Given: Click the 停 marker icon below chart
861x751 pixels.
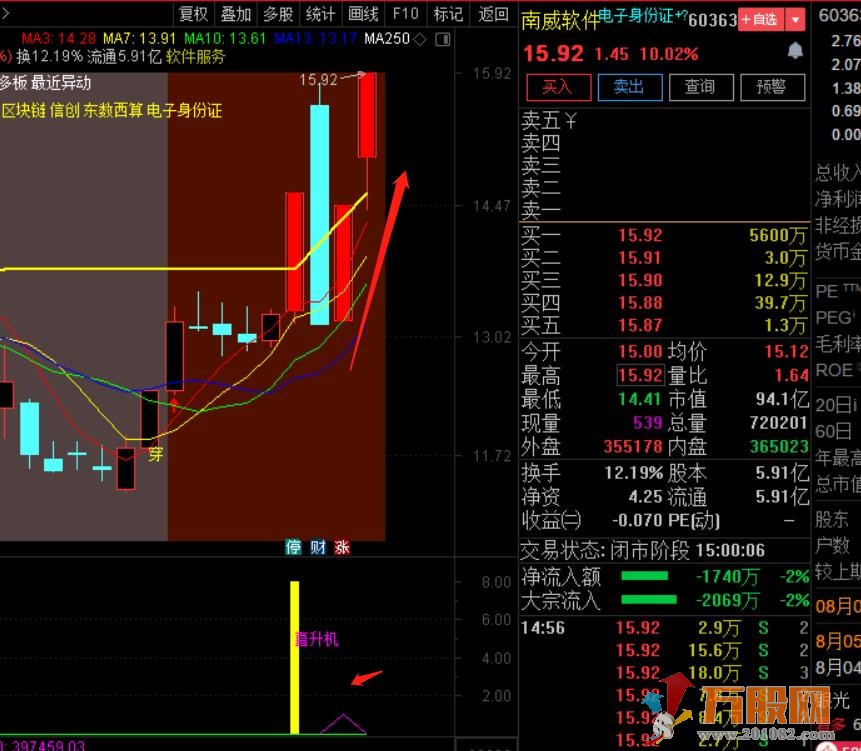Looking at the screenshot, I should click(x=293, y=547).
